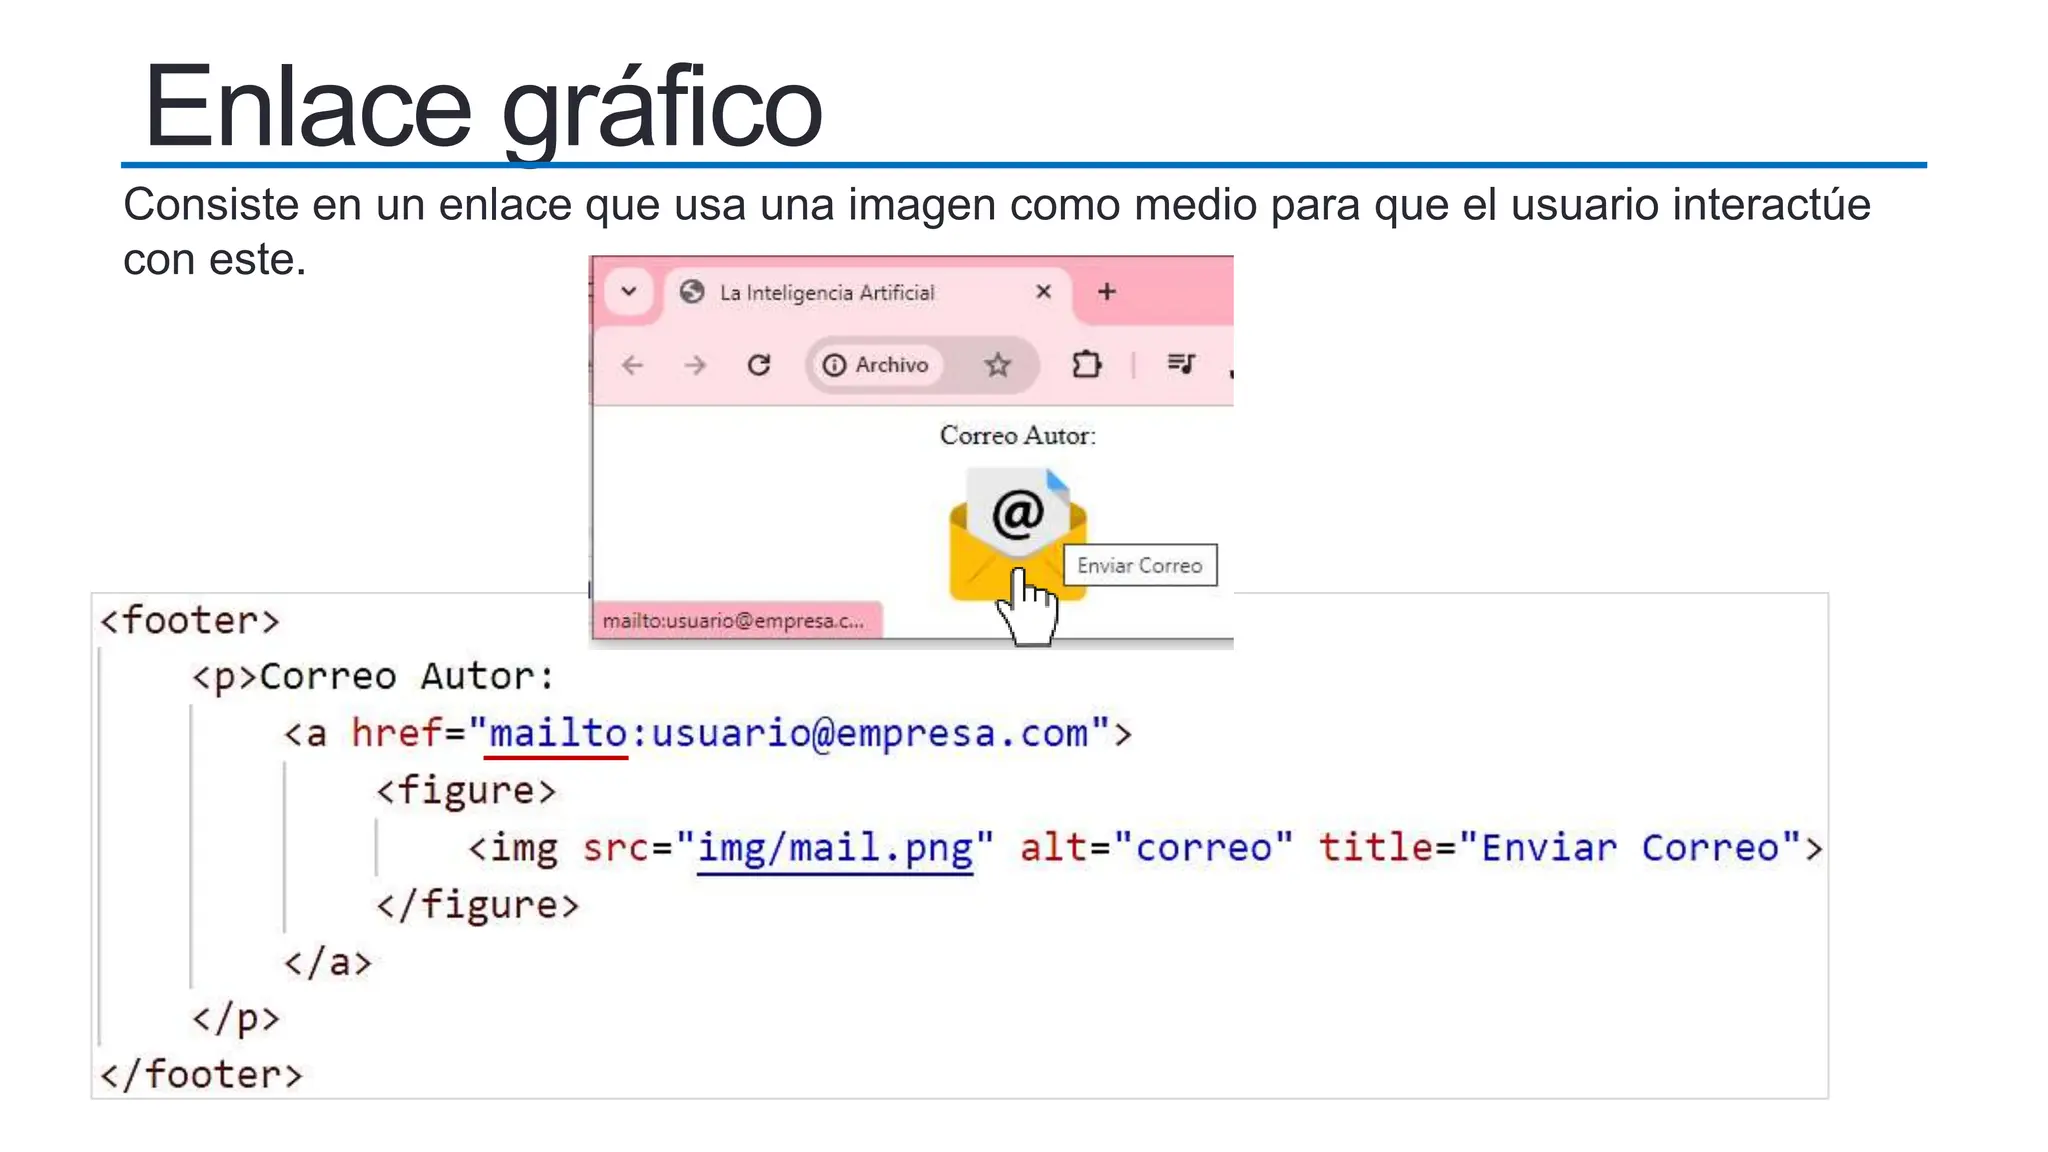Image resolution: width=2048 pixels, height=1152 pixels.
Task: Go forward with the browser arrow
Action: click(695, 365)
